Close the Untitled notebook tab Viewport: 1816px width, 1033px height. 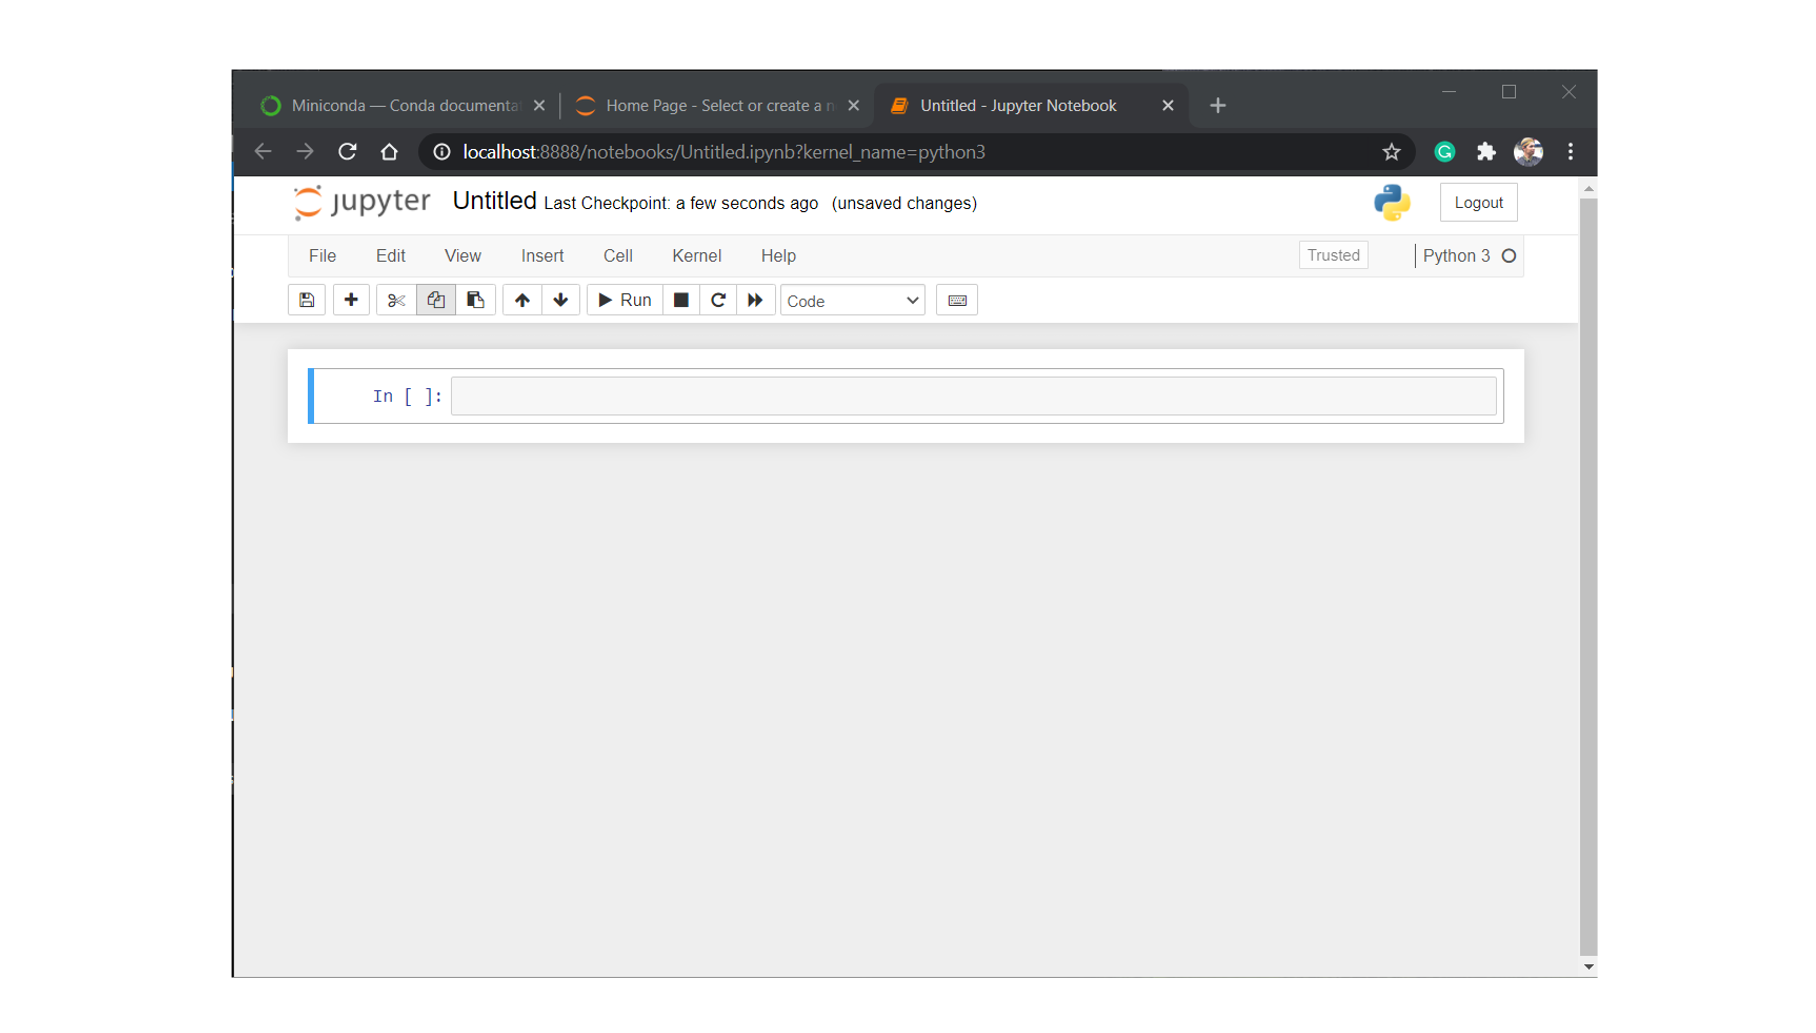coord(1167,105)
